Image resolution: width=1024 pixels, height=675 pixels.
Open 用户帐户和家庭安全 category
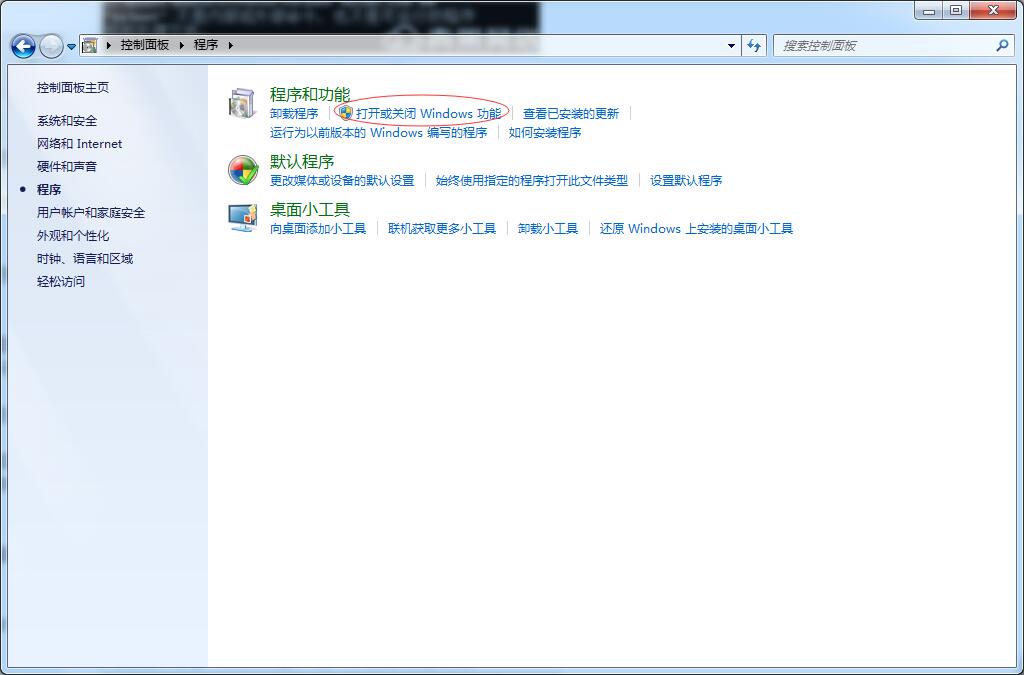[x=91, y=213]
